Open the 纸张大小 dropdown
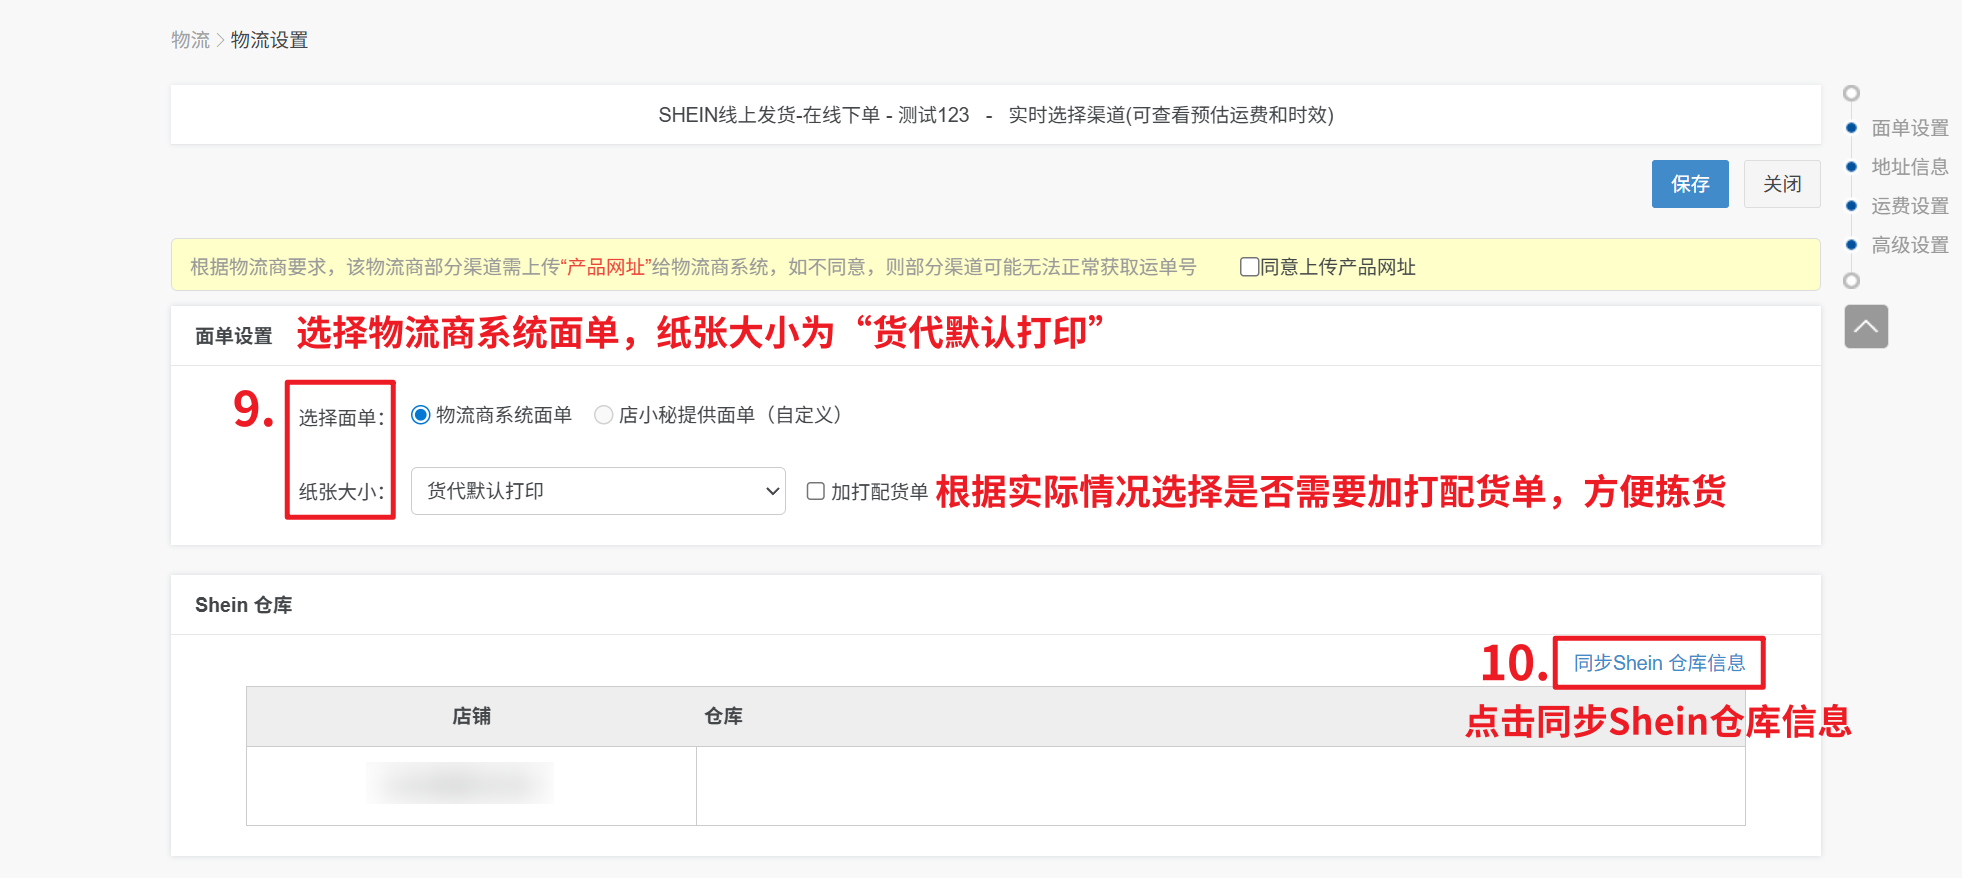1962x878 pixels. click(x=598, y=491)
